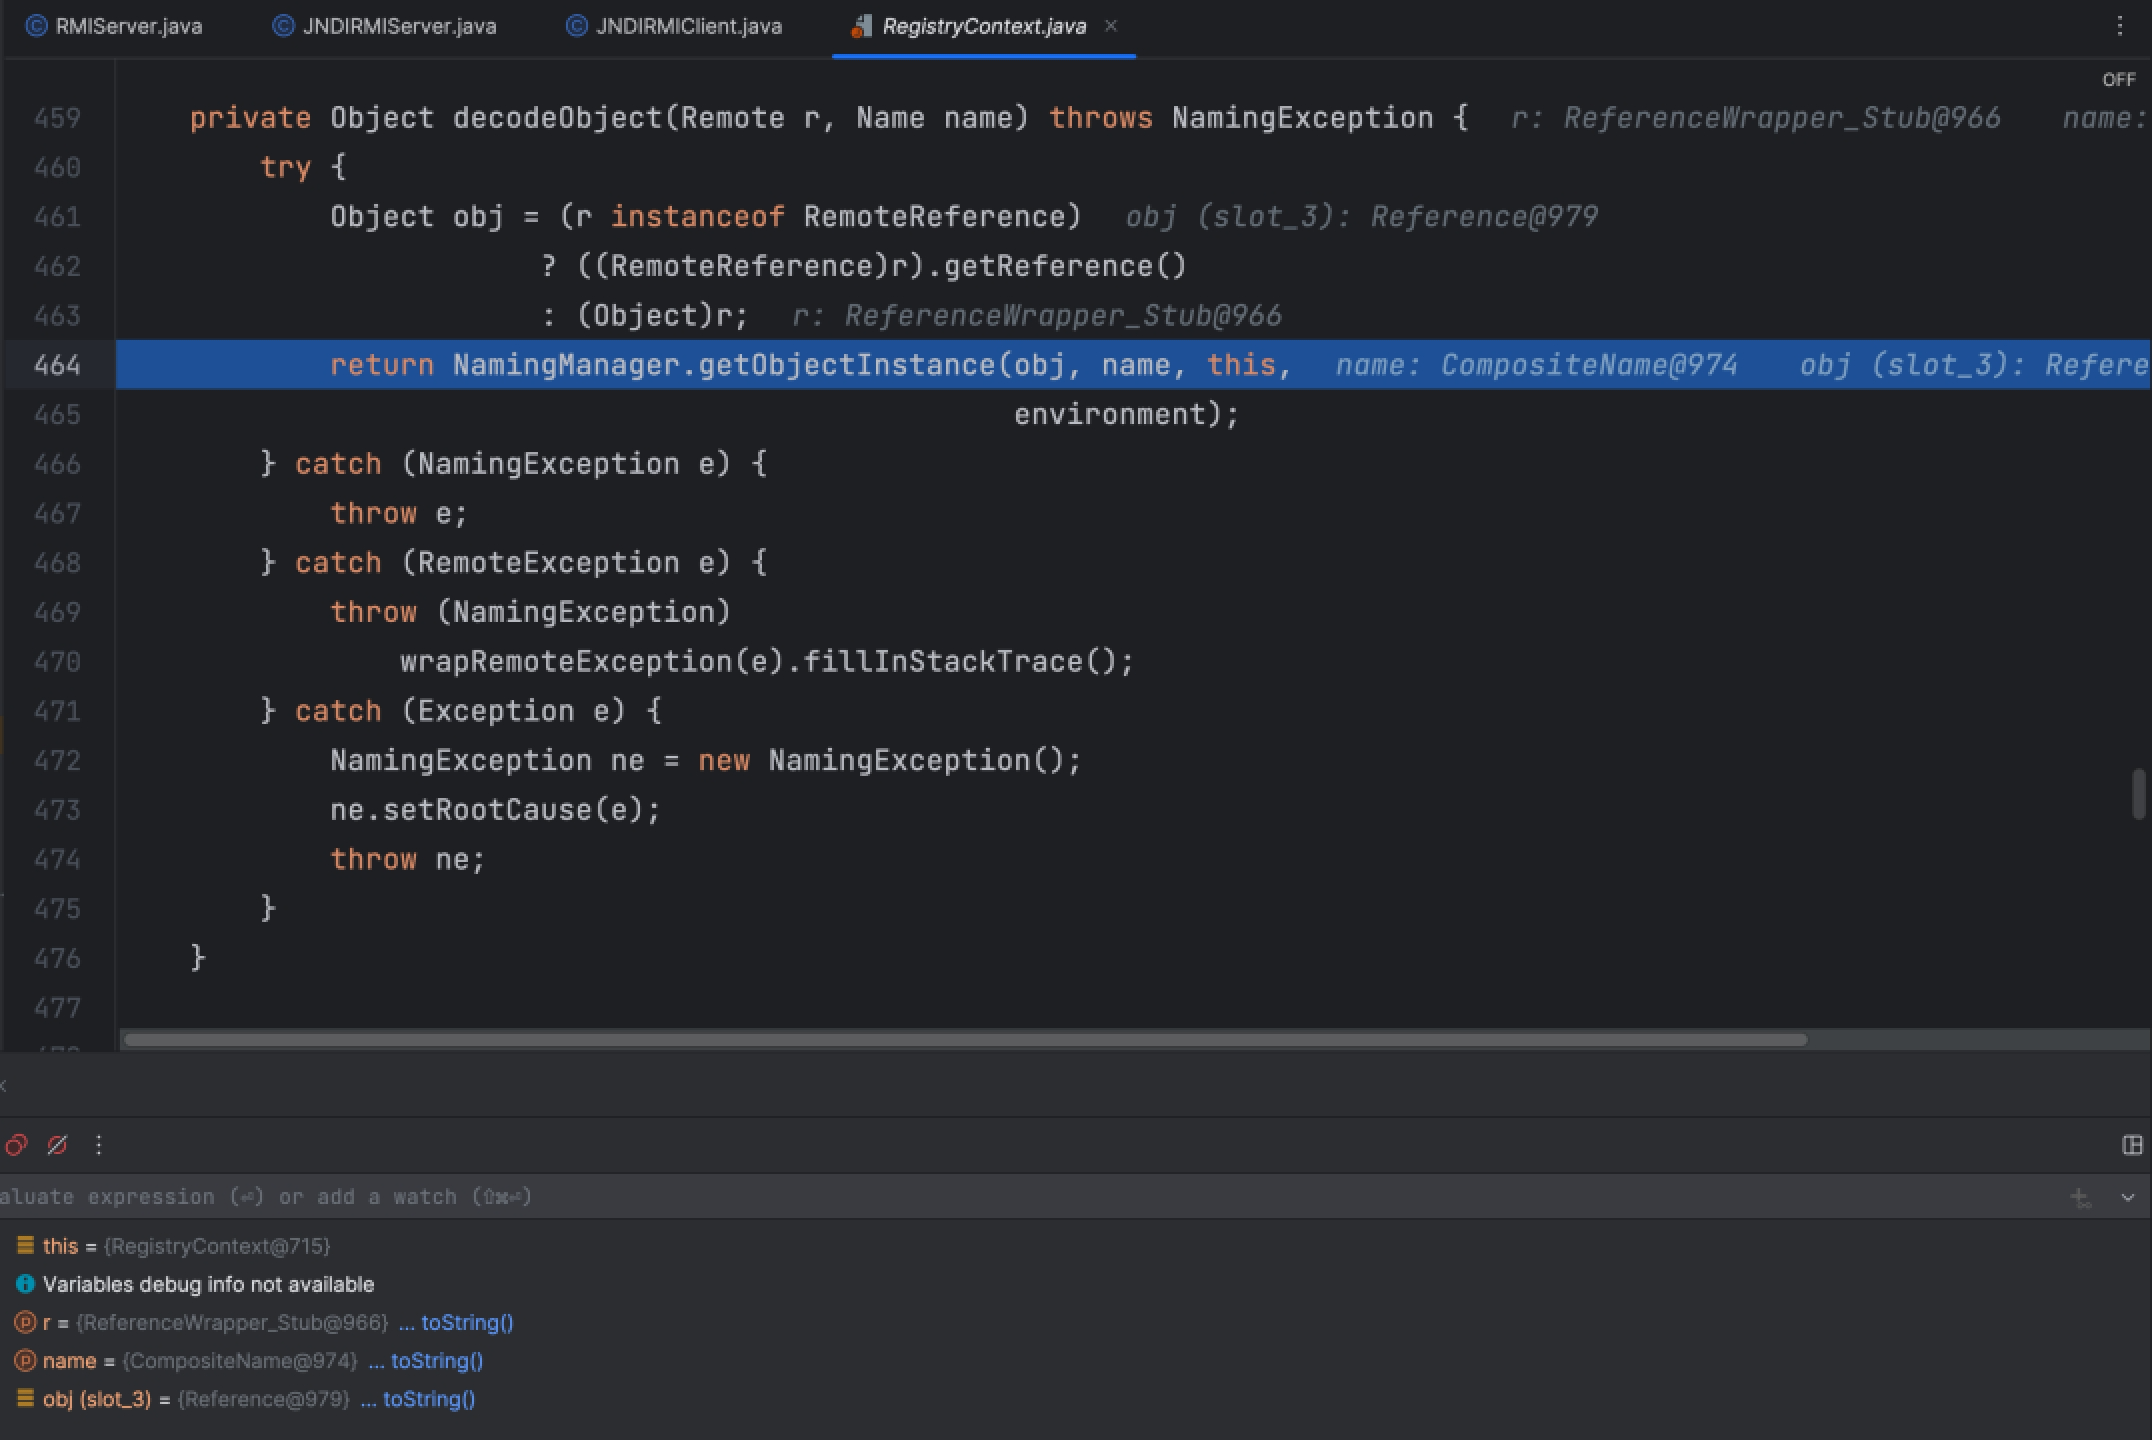Click the View Breakpoints icon
This screenshot has height=1440, width=2152.
coord(16,1145)
